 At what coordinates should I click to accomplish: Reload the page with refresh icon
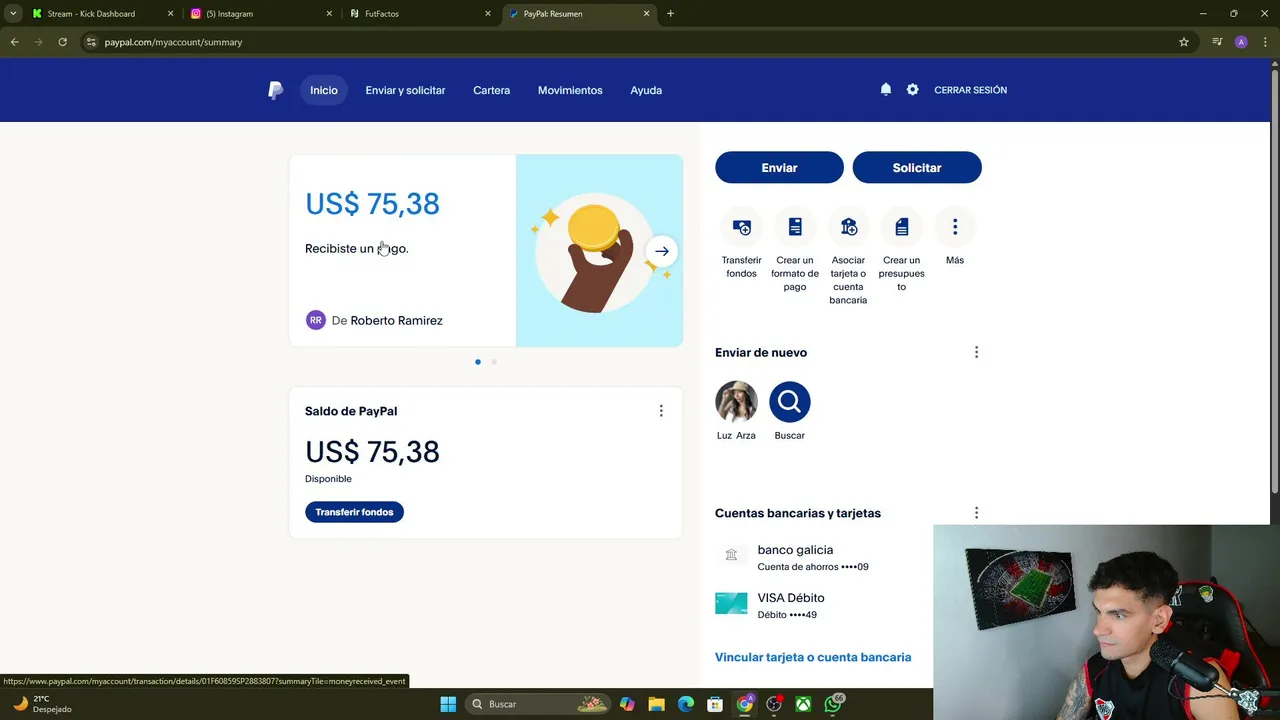pos(62,42)
